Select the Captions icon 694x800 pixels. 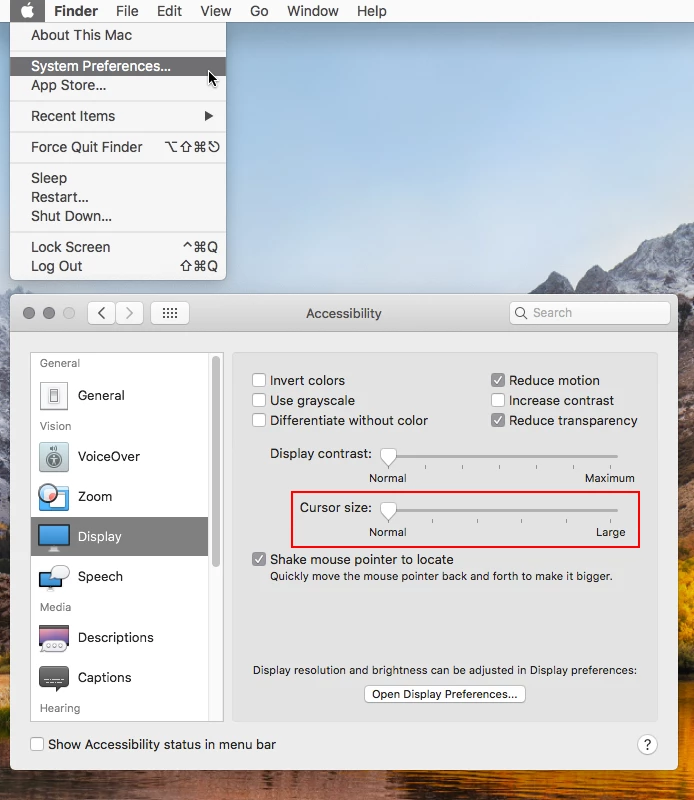(54, 678)
